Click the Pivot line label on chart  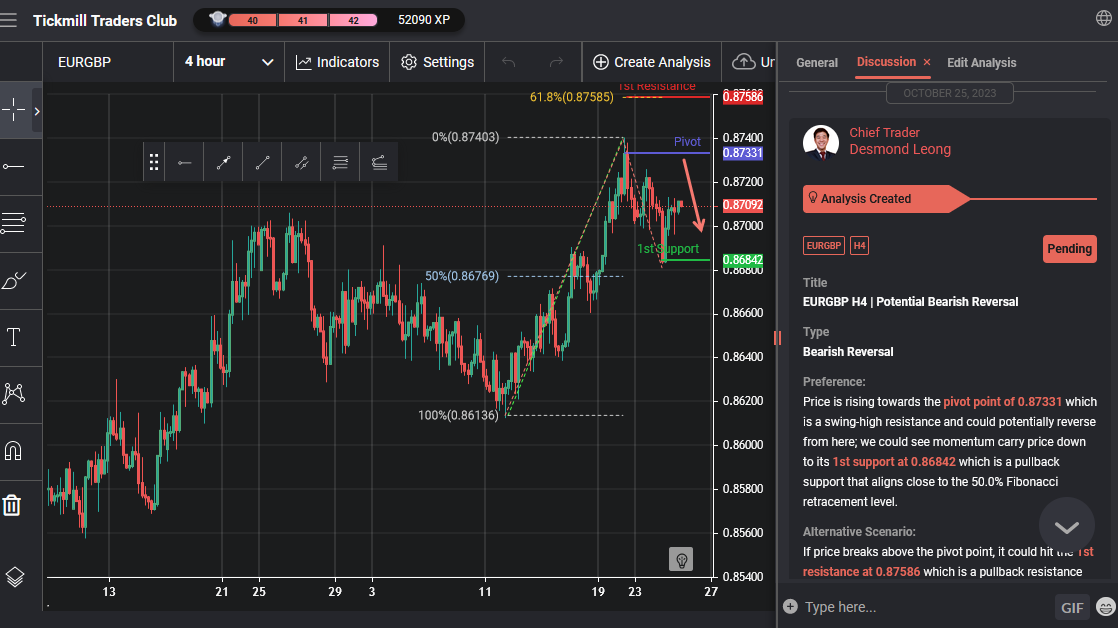687,142
